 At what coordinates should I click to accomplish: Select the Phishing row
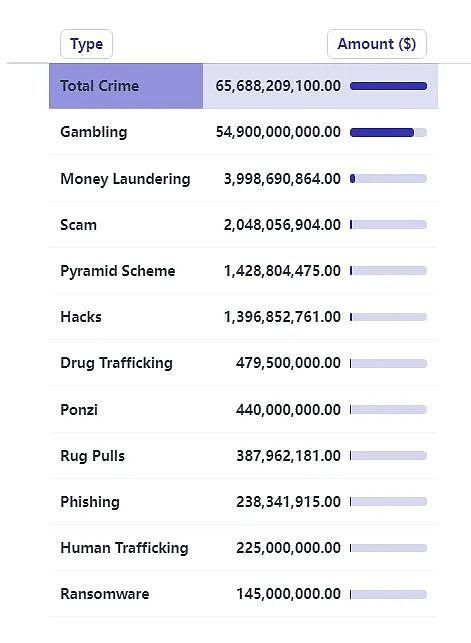click(x=243, y=502)
